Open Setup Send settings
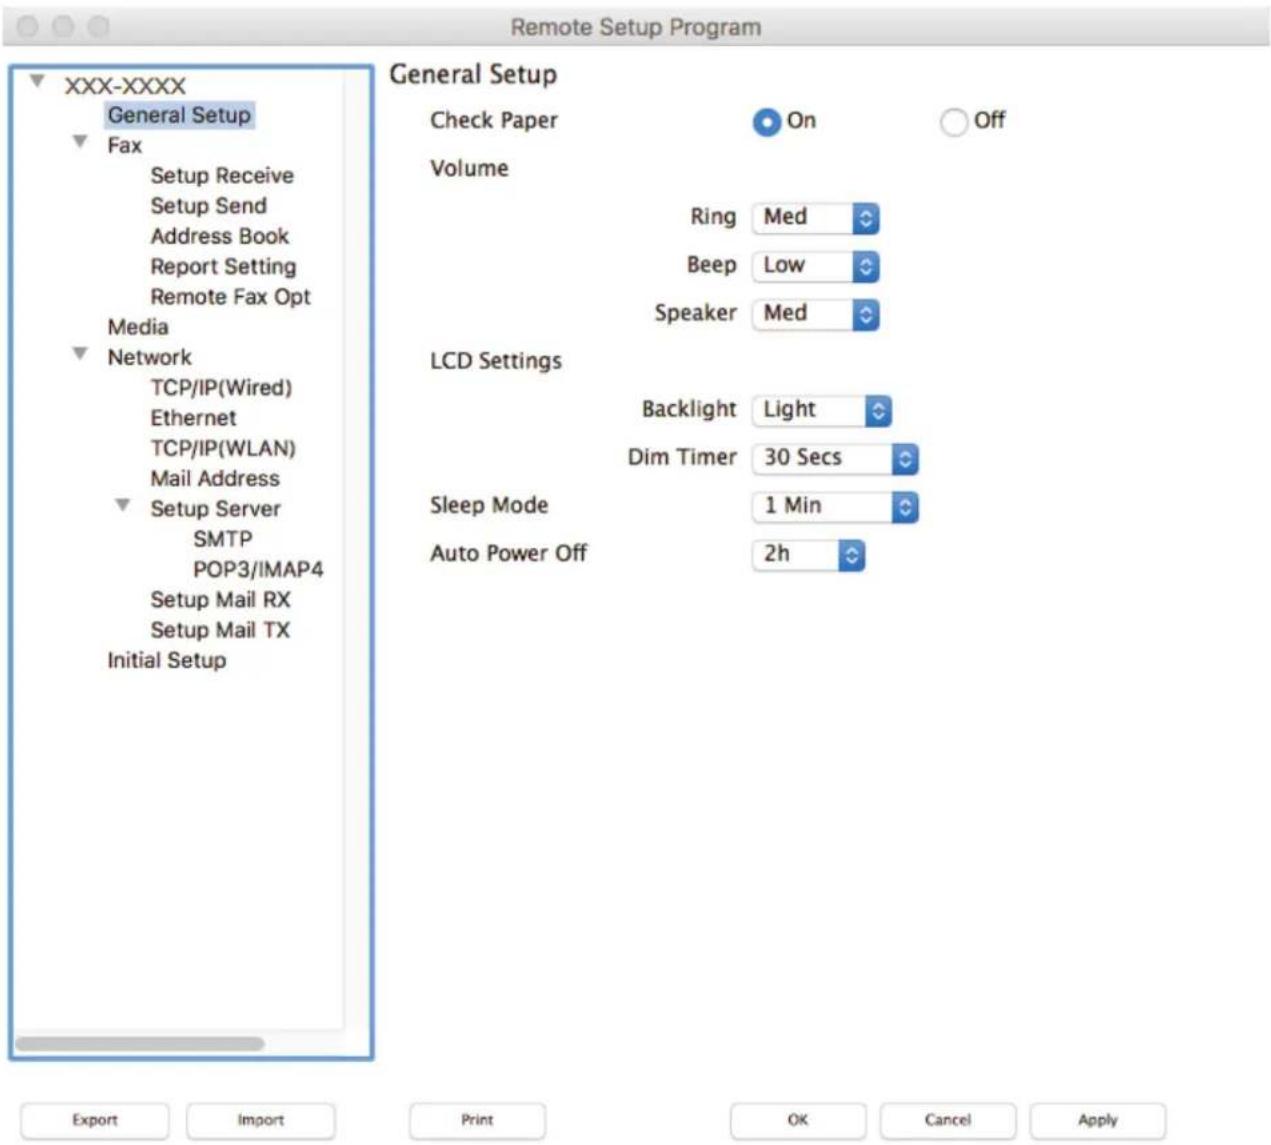The height and width of the screenshot is (1145, 1271). point(208,206)
